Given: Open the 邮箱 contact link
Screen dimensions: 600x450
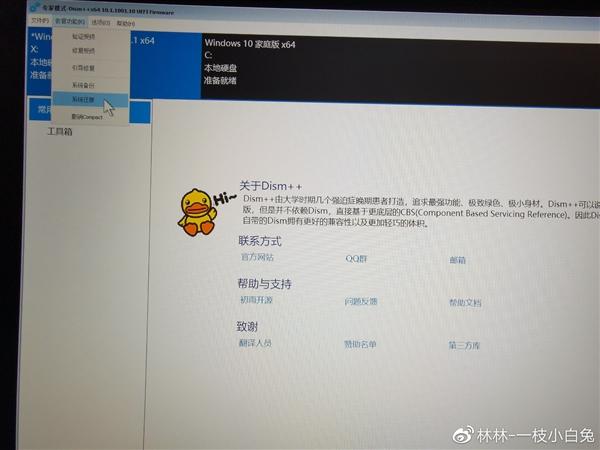Looking at the screenshot, I should [x=457, y=260].
